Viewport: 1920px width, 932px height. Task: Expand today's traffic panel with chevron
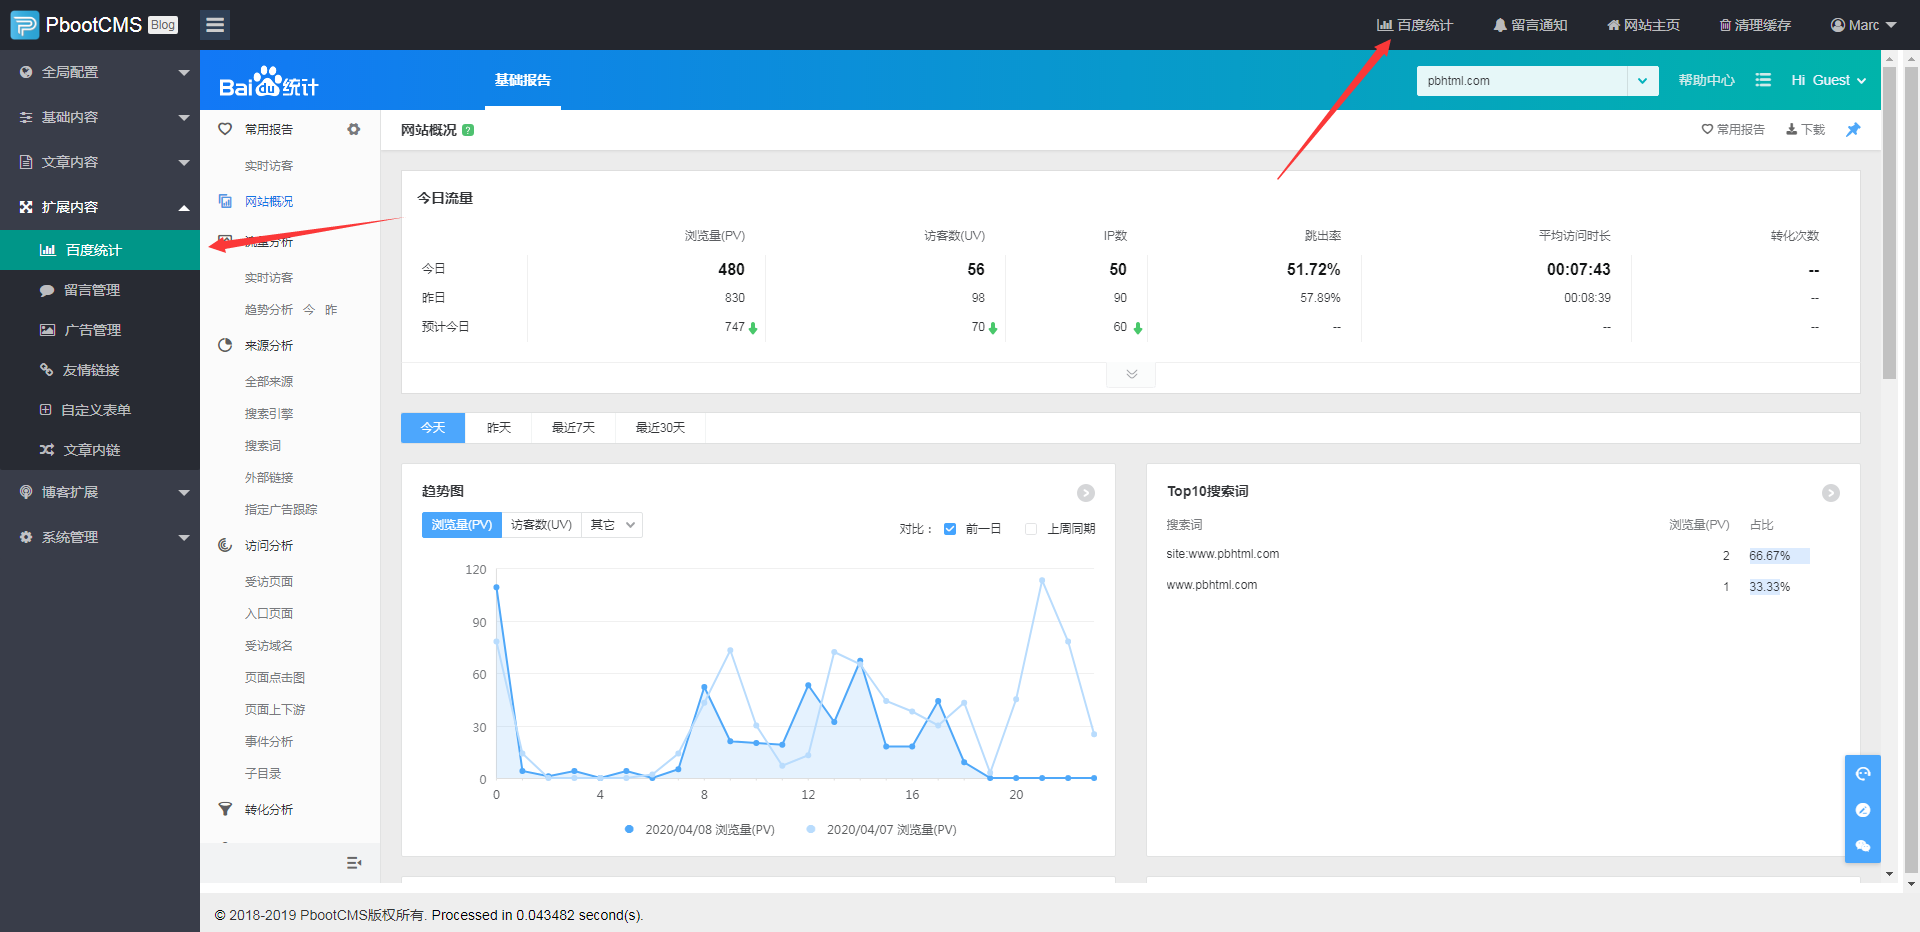[x=1131, y=374]
